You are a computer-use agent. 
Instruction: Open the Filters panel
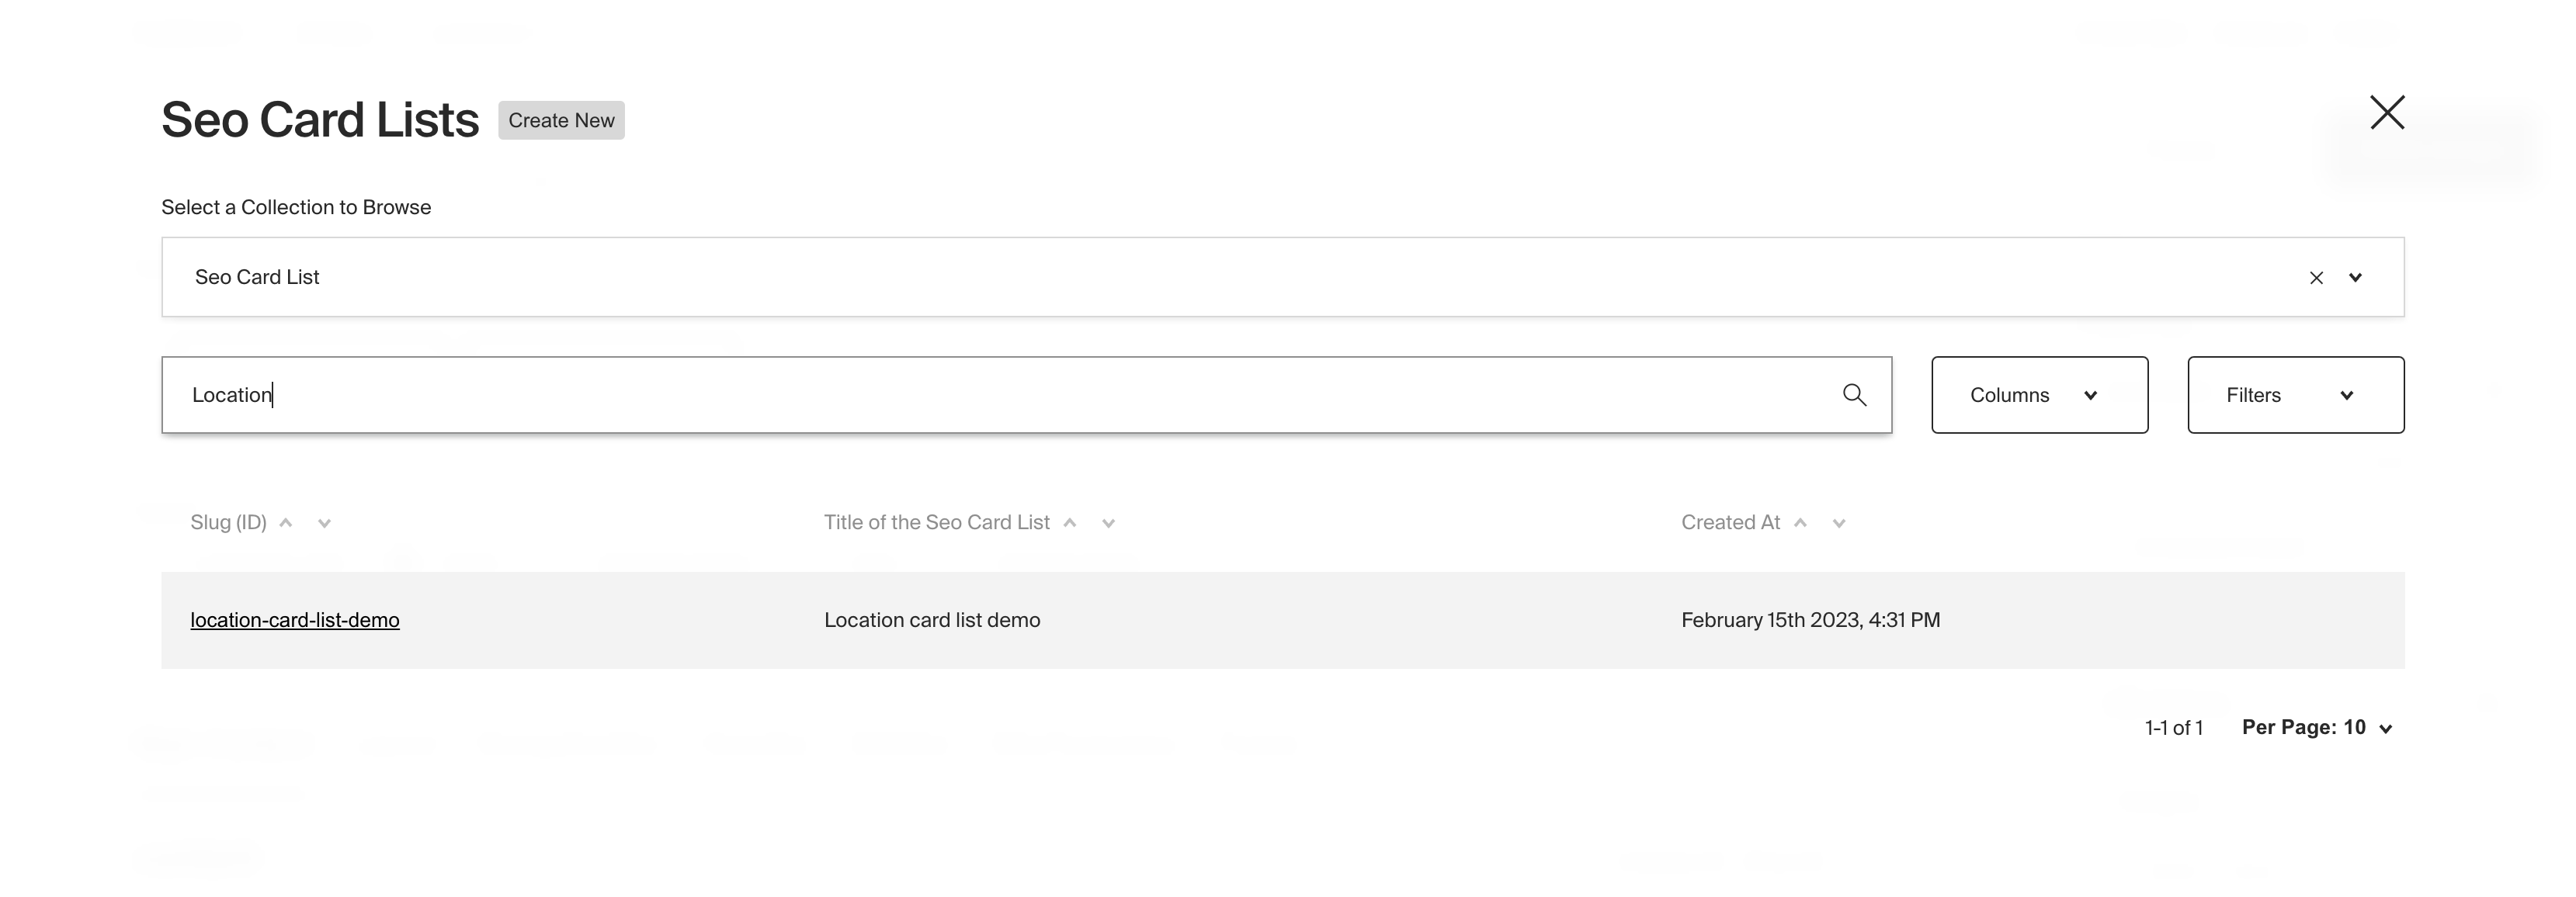[x=2296, y=394]
